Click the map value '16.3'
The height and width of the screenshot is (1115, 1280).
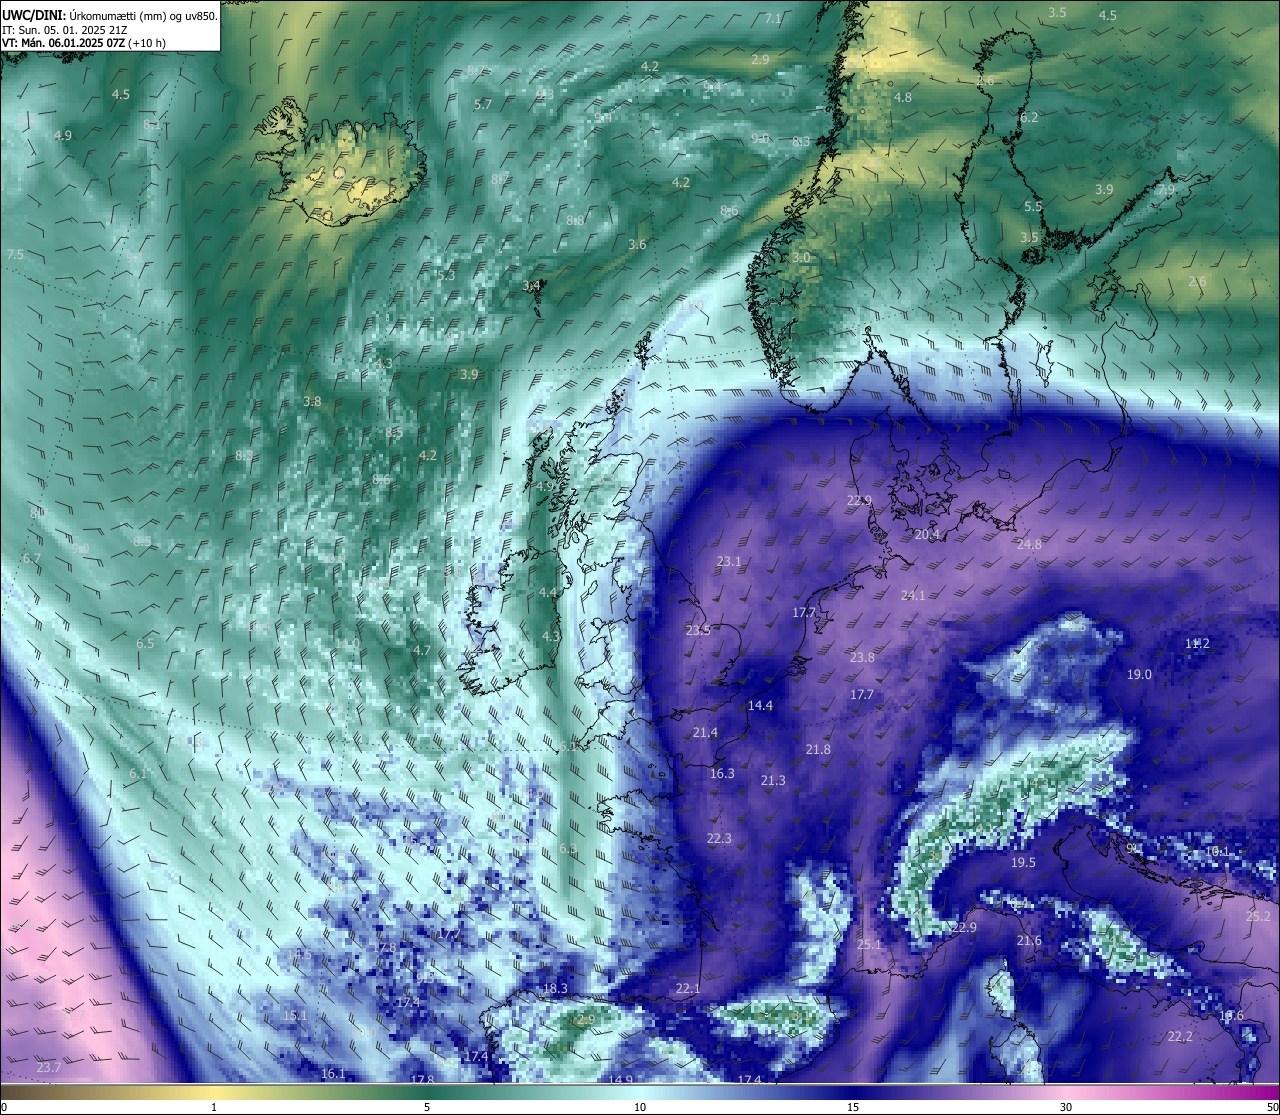pyautogui.click(x=722, y=774)
